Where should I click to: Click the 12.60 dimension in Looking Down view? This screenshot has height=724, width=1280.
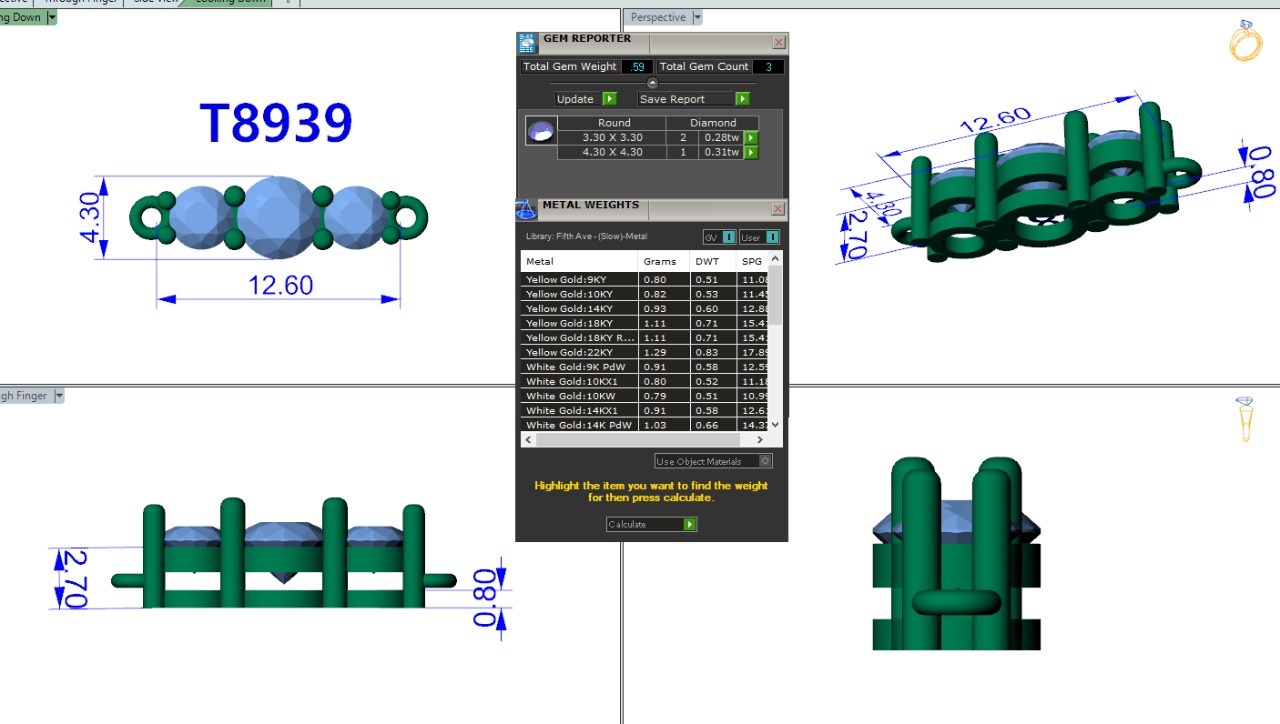pyautogui.click(x=281, y=285)
